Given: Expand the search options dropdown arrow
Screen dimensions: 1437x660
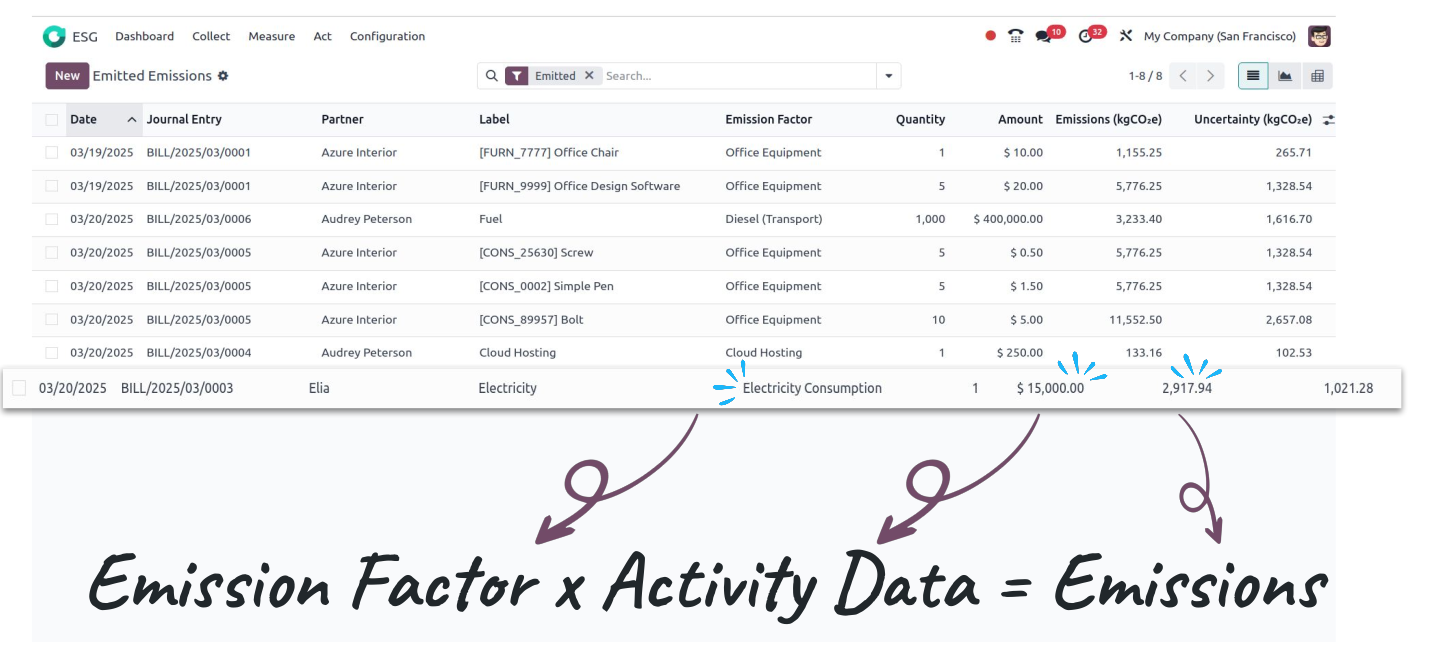Looking at the screenshot, I should (889, 76).
